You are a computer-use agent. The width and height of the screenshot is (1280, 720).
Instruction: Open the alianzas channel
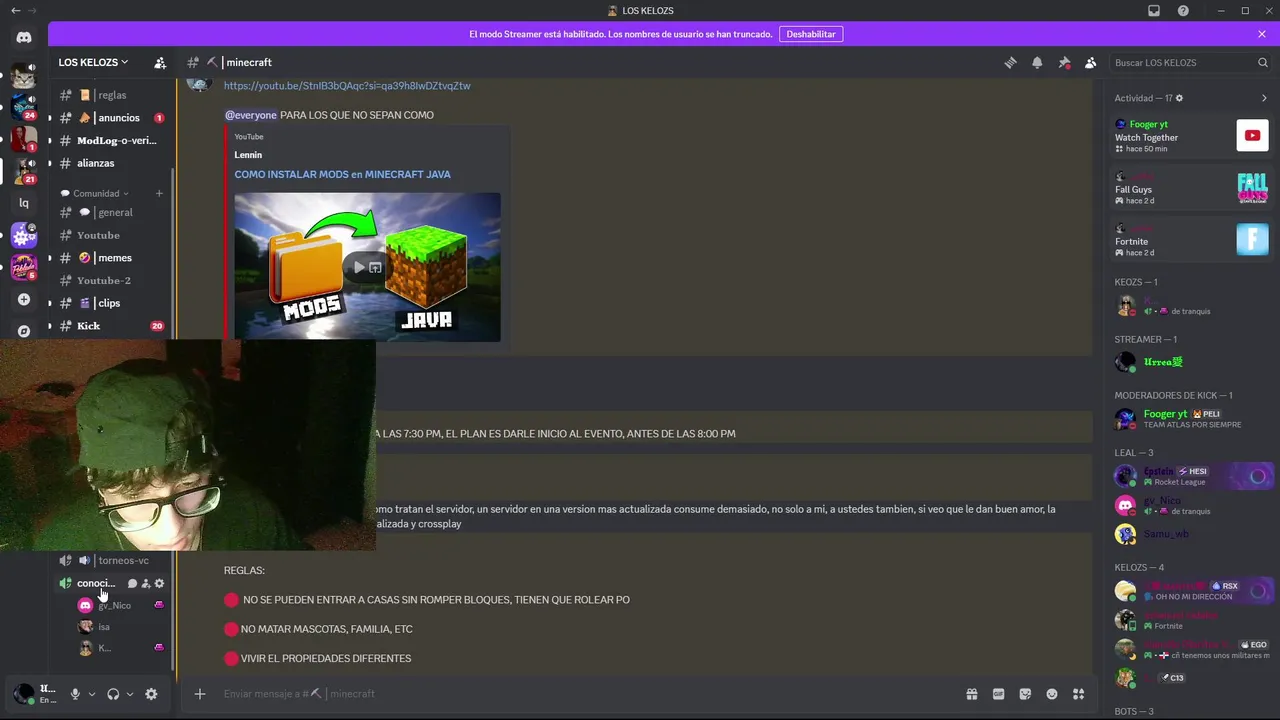coord(112,163)
